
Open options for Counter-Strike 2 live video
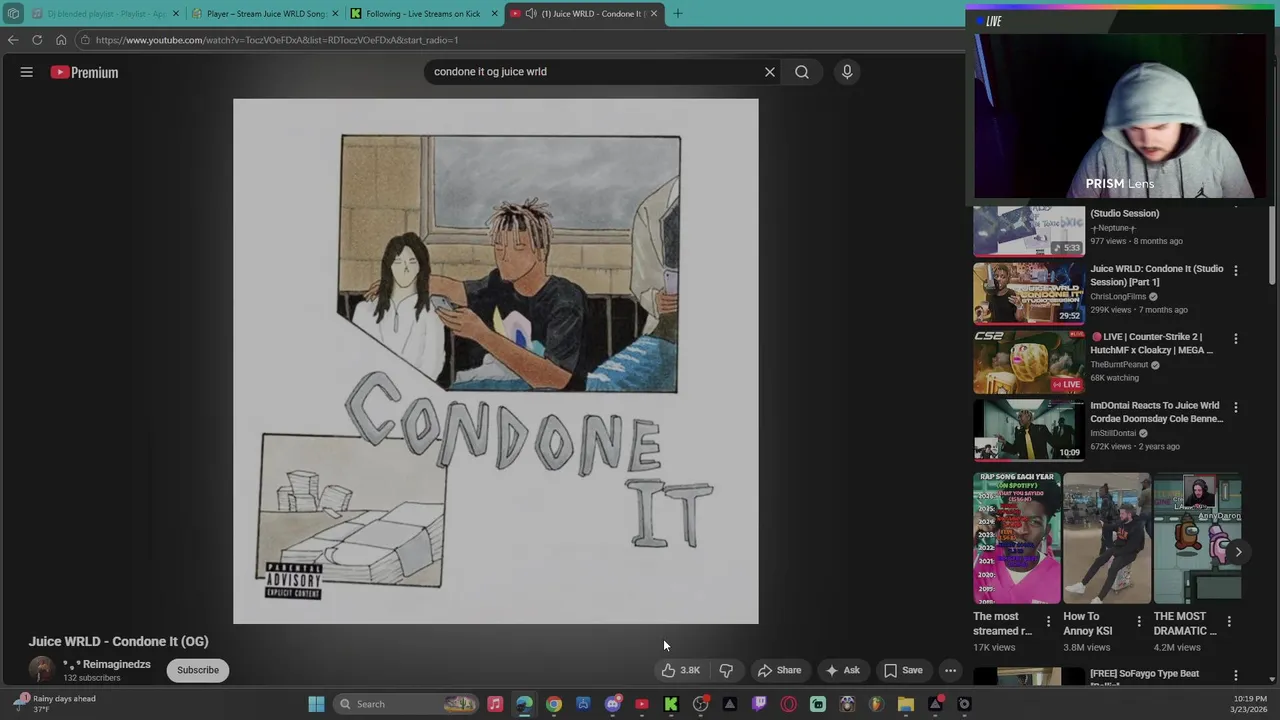click(x=1236, y=339)
